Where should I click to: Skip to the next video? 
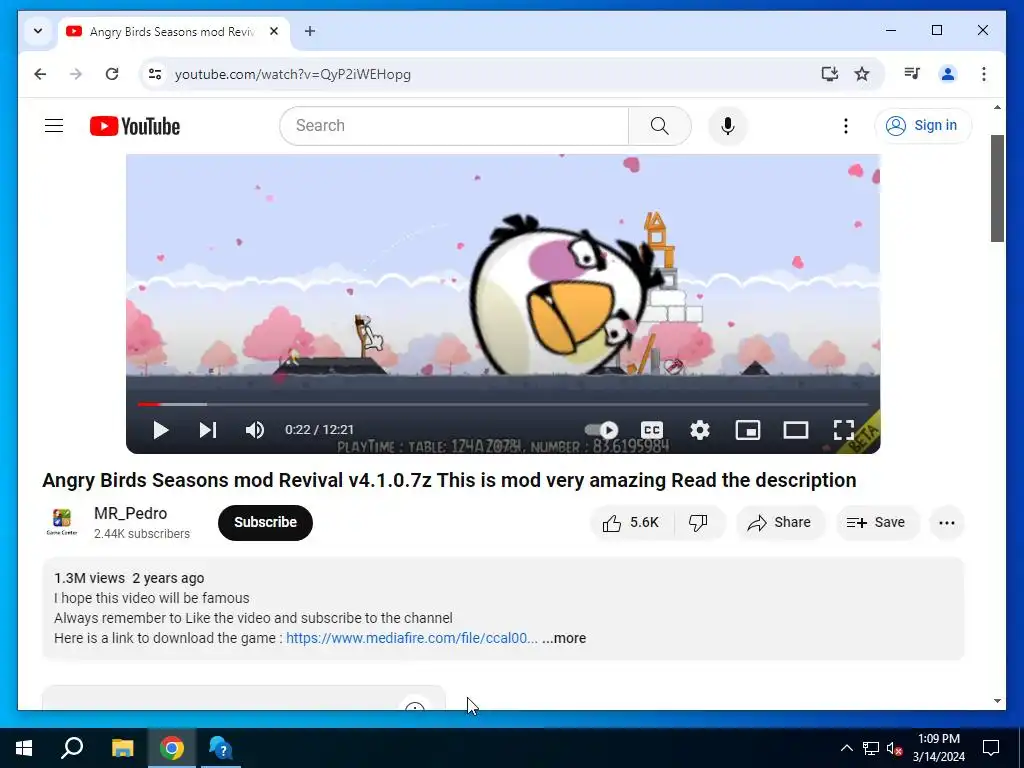point(208,430)
